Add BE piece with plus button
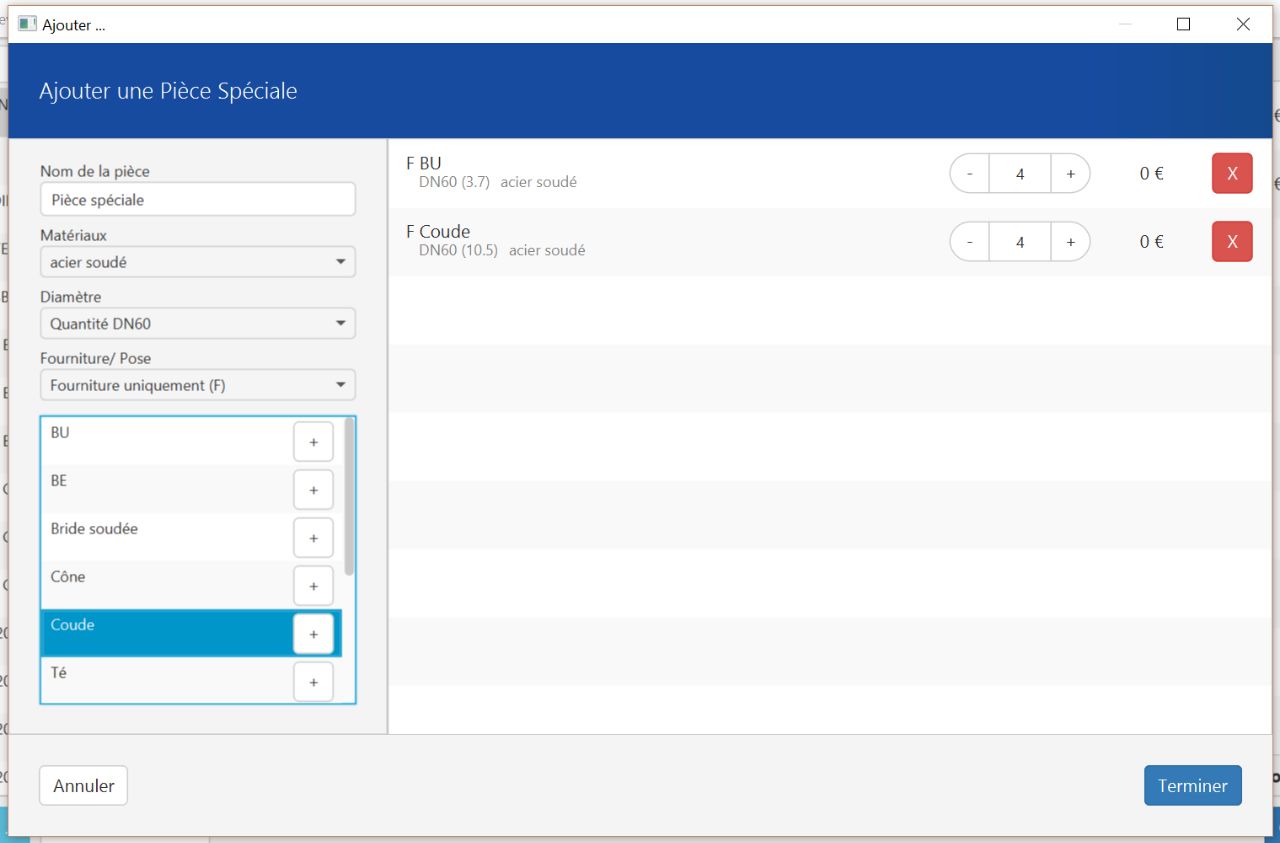Viewport: 1280px width, 843px height. point(313,490)
